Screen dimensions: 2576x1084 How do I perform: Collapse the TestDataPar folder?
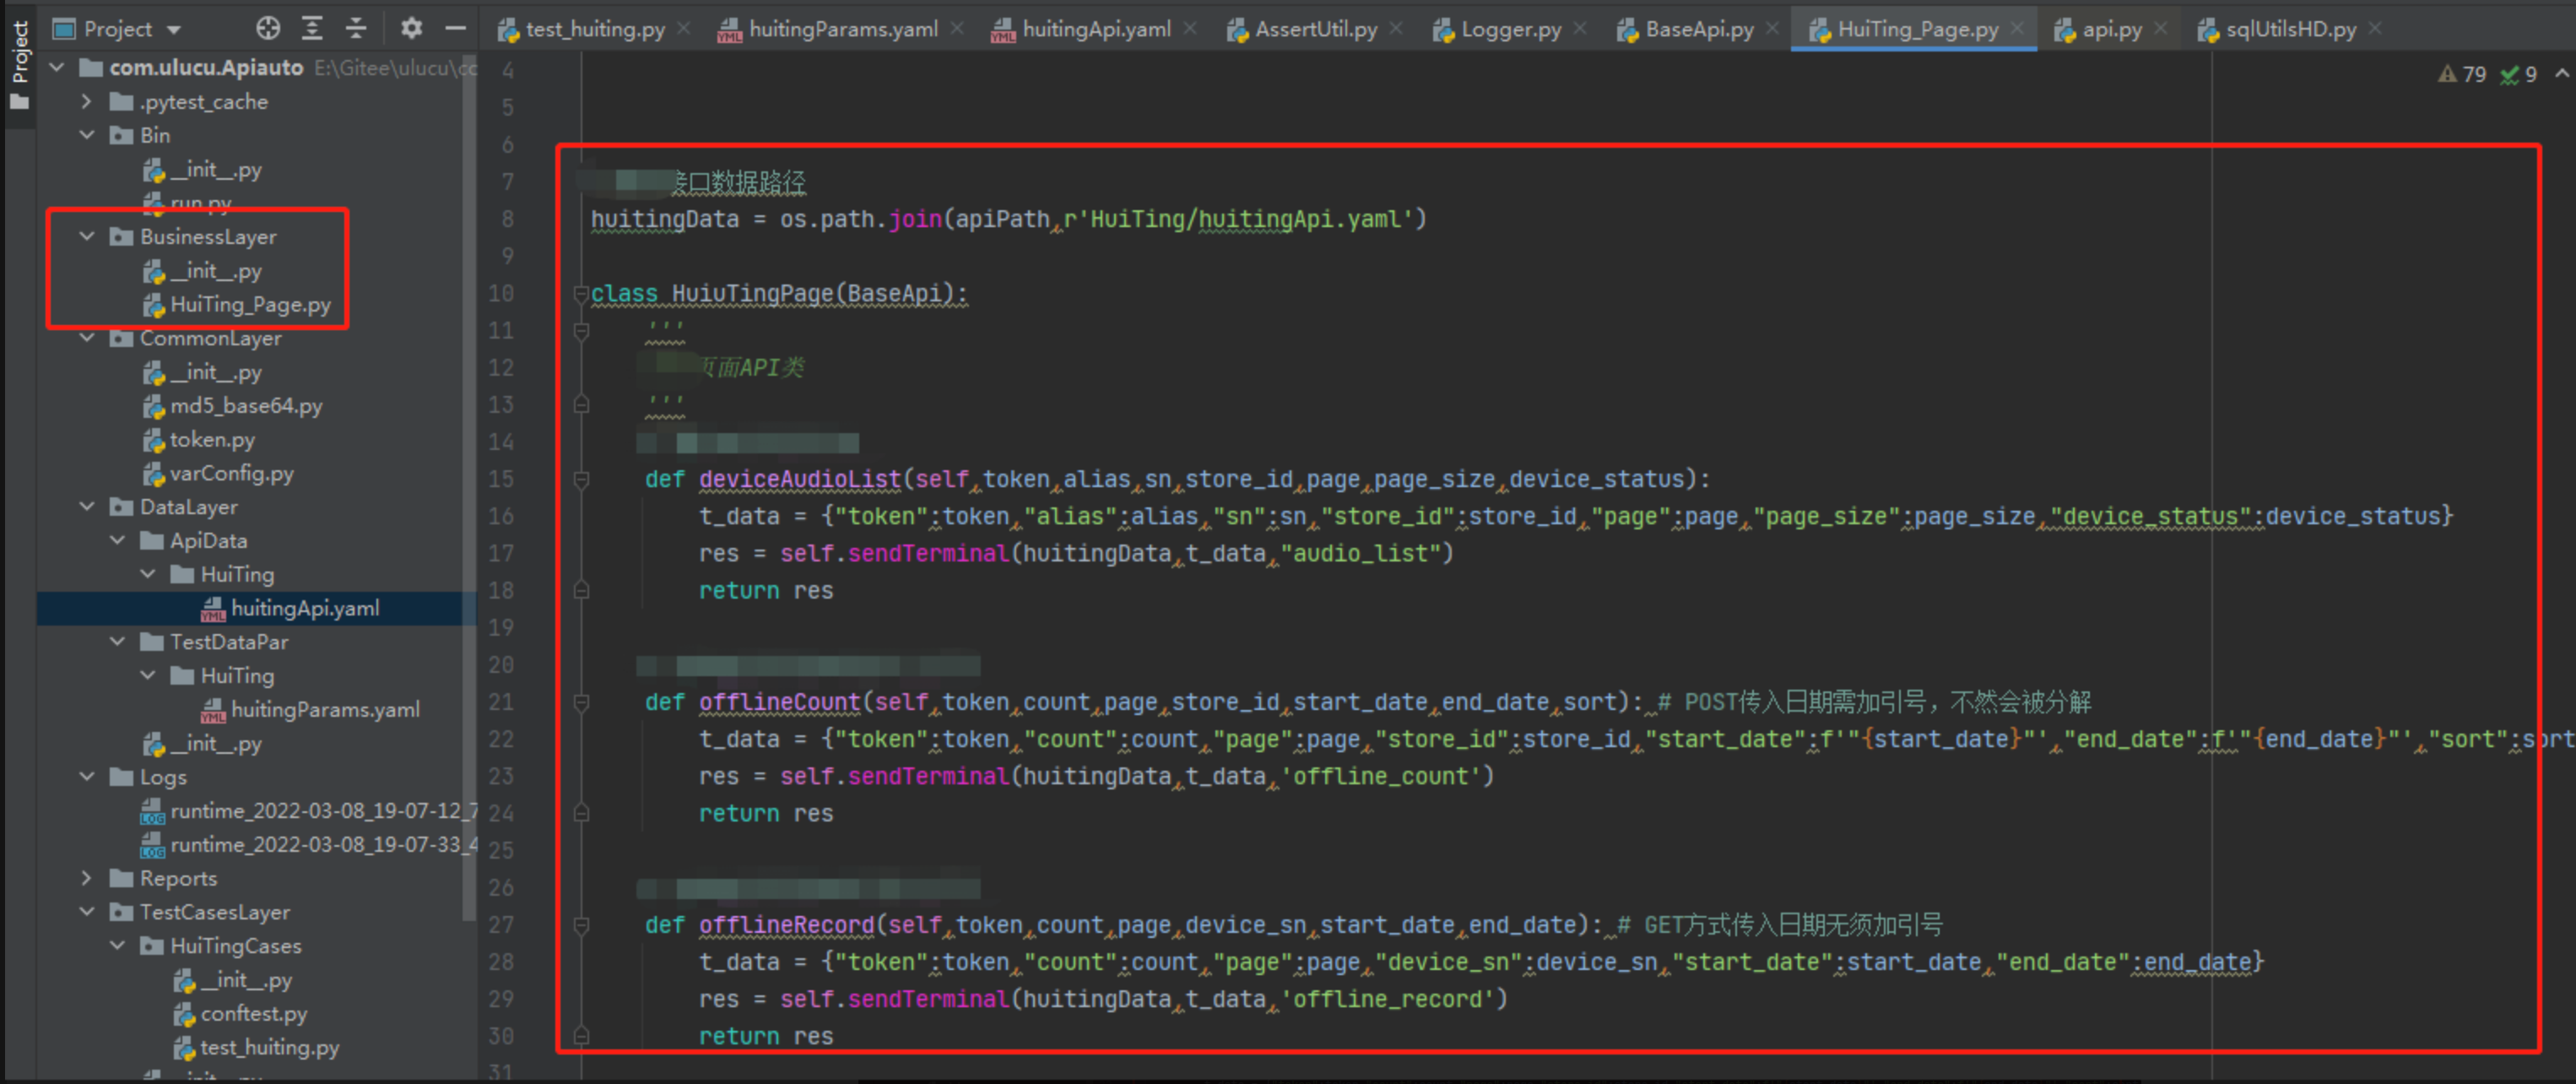click(117, 642)
